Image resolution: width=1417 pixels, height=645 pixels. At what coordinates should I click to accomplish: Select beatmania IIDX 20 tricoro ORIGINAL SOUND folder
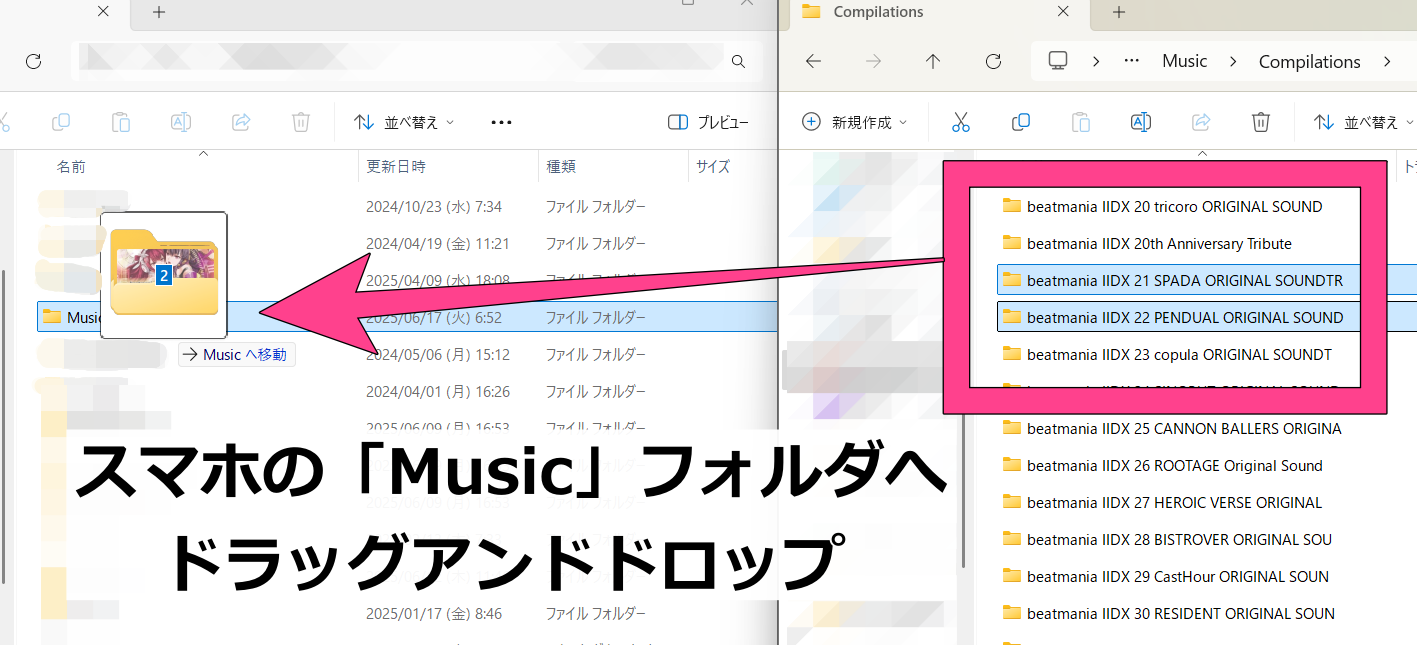click(1173, 206)
